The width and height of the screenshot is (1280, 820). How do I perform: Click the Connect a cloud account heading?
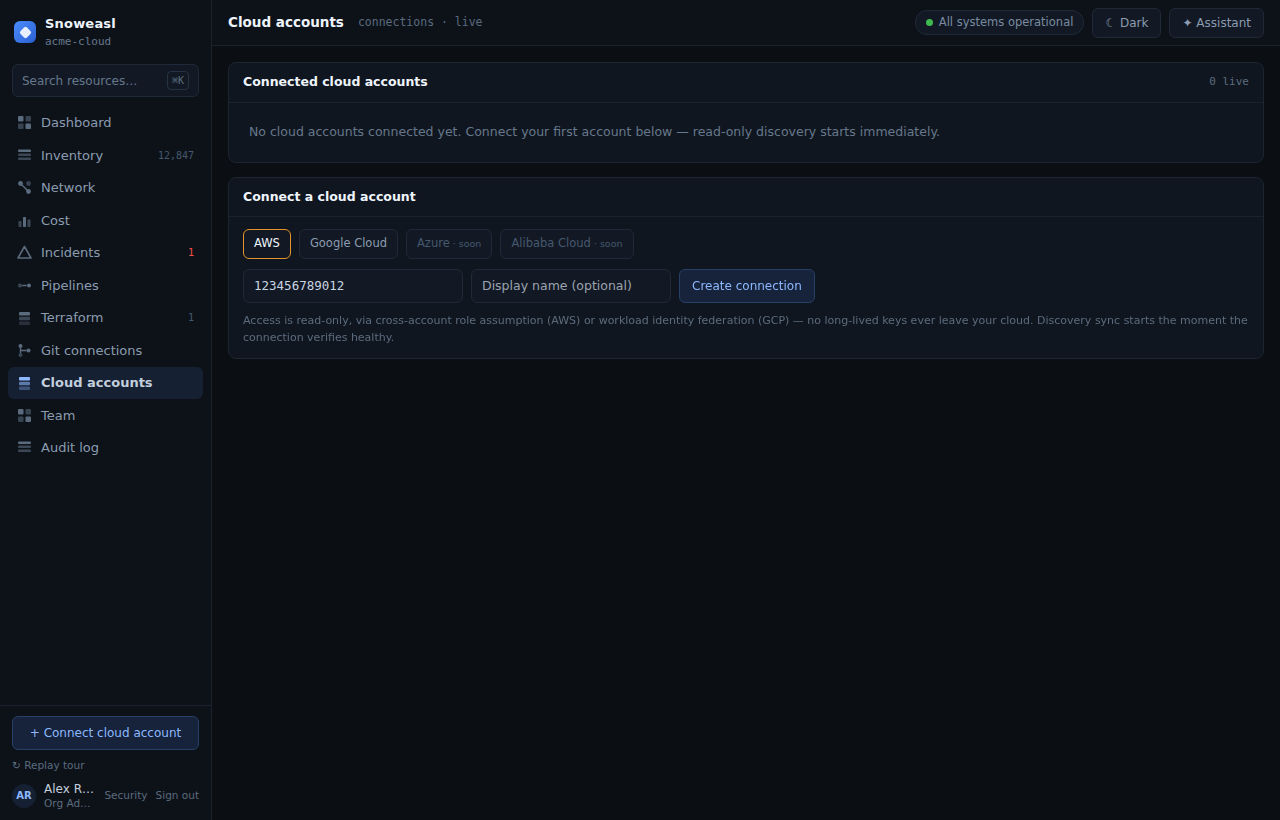329,197
